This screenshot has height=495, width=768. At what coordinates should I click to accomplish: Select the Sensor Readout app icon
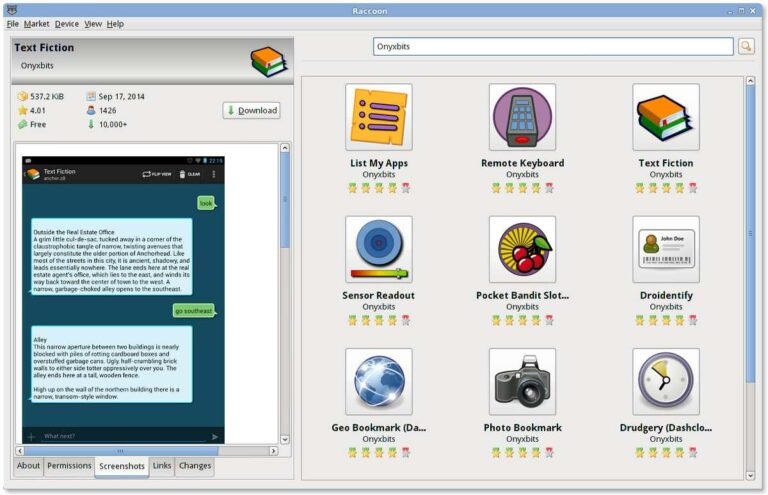(x=379, y=249)
